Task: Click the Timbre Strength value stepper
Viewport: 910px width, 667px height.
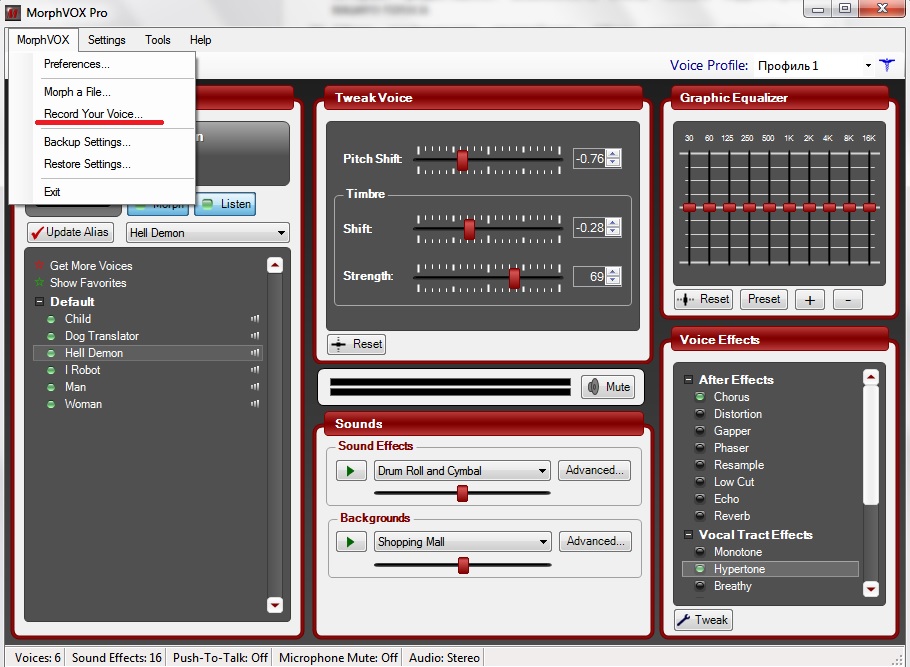Action: 613,276
